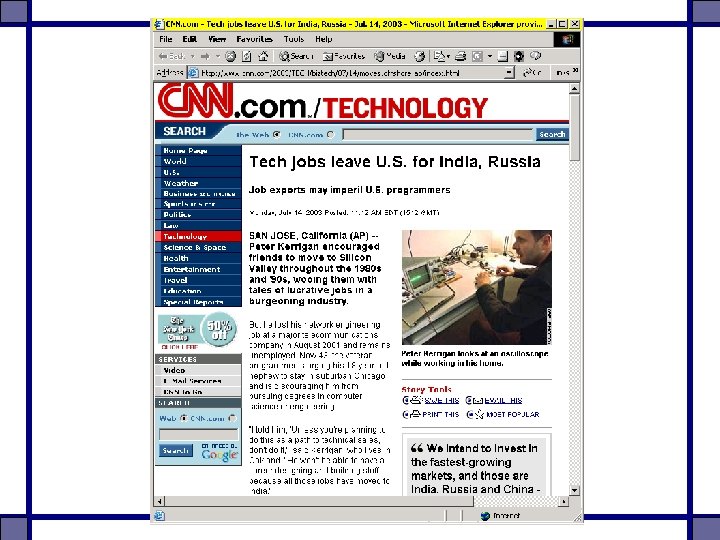720x540 pixels.
Task: Click the status bar page icon
Action: pos(159,516)
